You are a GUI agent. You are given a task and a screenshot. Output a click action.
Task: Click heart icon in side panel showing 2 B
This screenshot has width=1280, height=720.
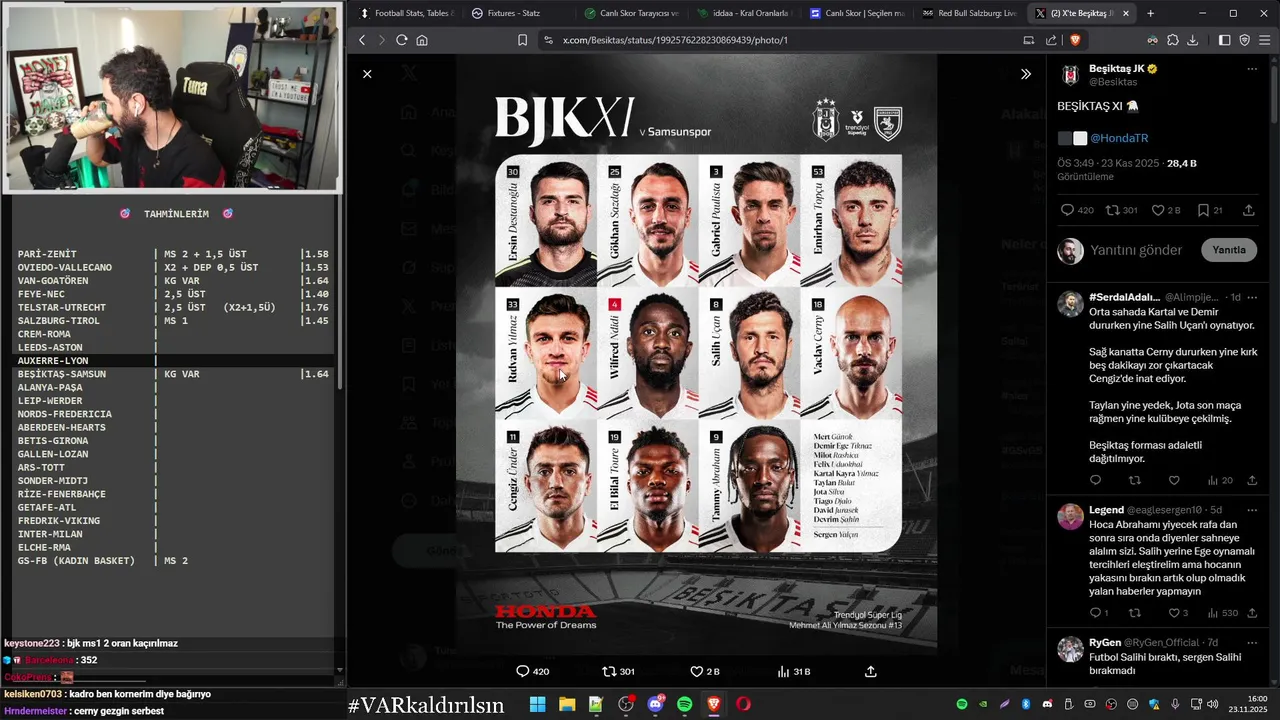tap(1158, 210)
